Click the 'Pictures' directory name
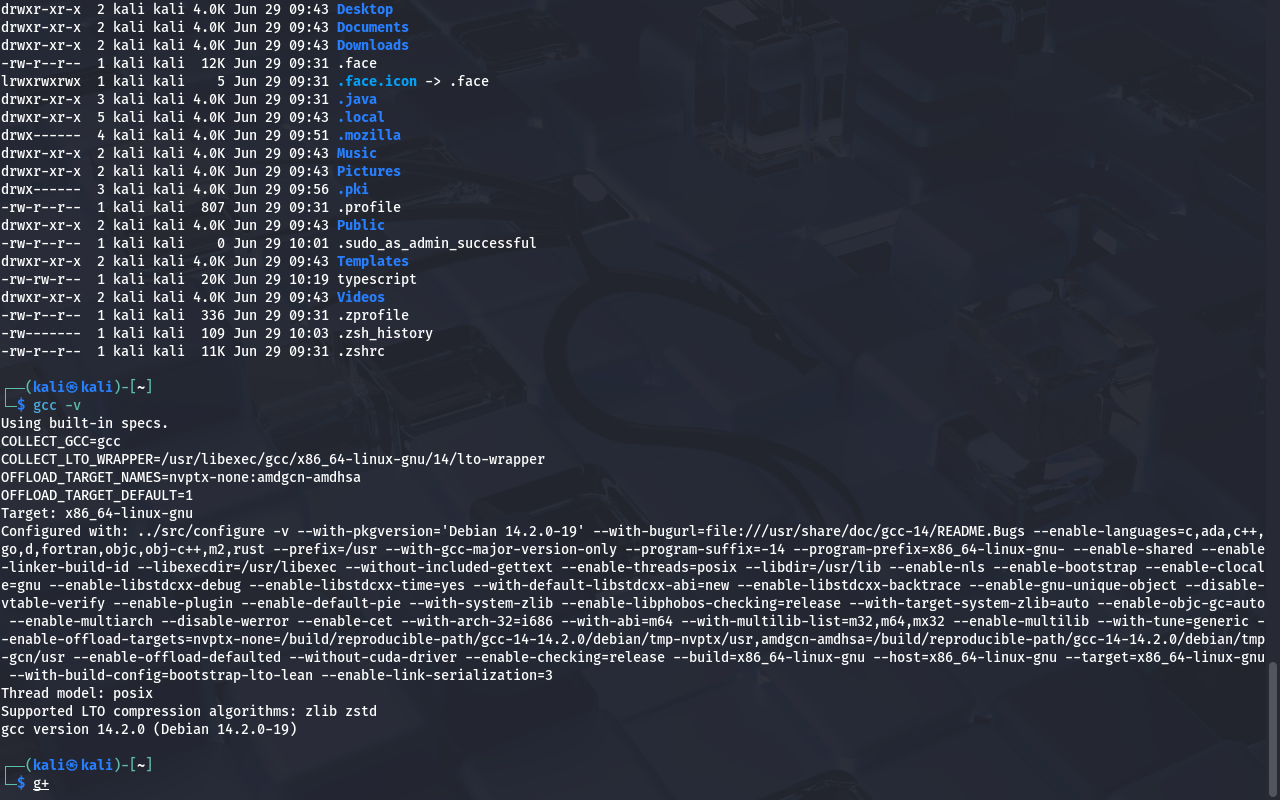The width and height of the screenshot is (1280, 800). pyautogui.click(x=369, y=171)
